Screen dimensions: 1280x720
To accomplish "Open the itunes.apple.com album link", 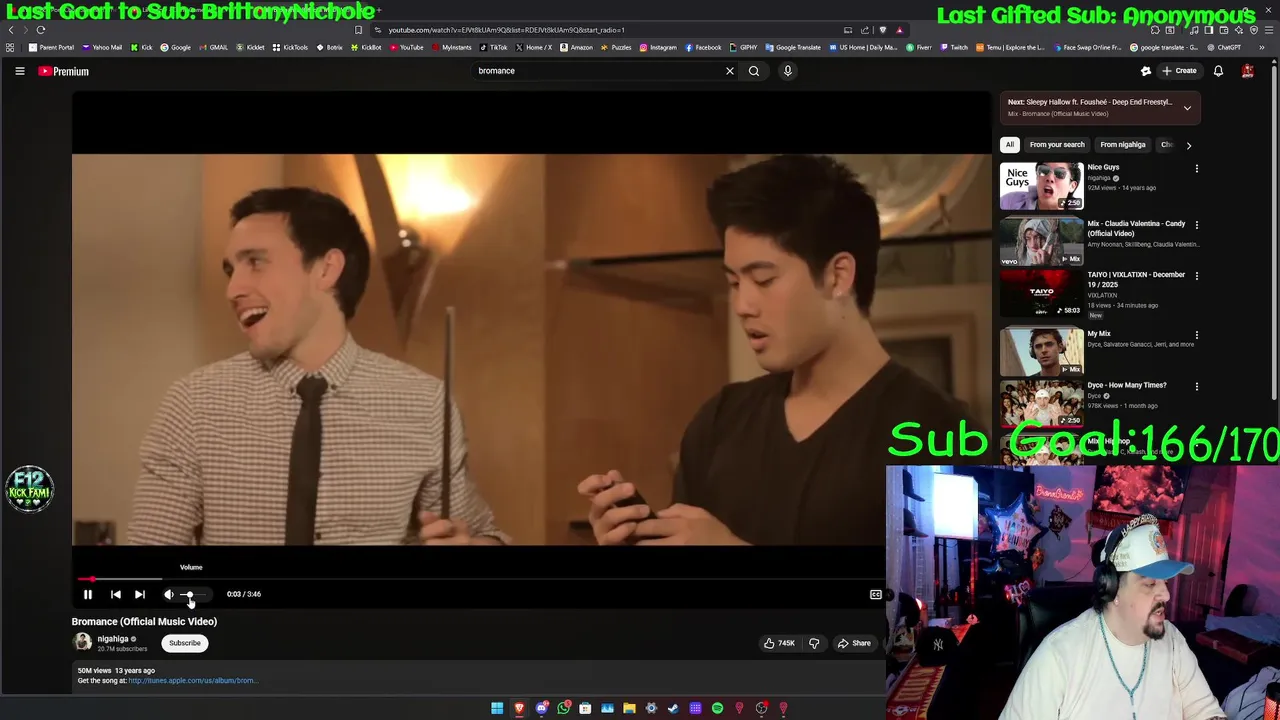I will pos(192,681).
